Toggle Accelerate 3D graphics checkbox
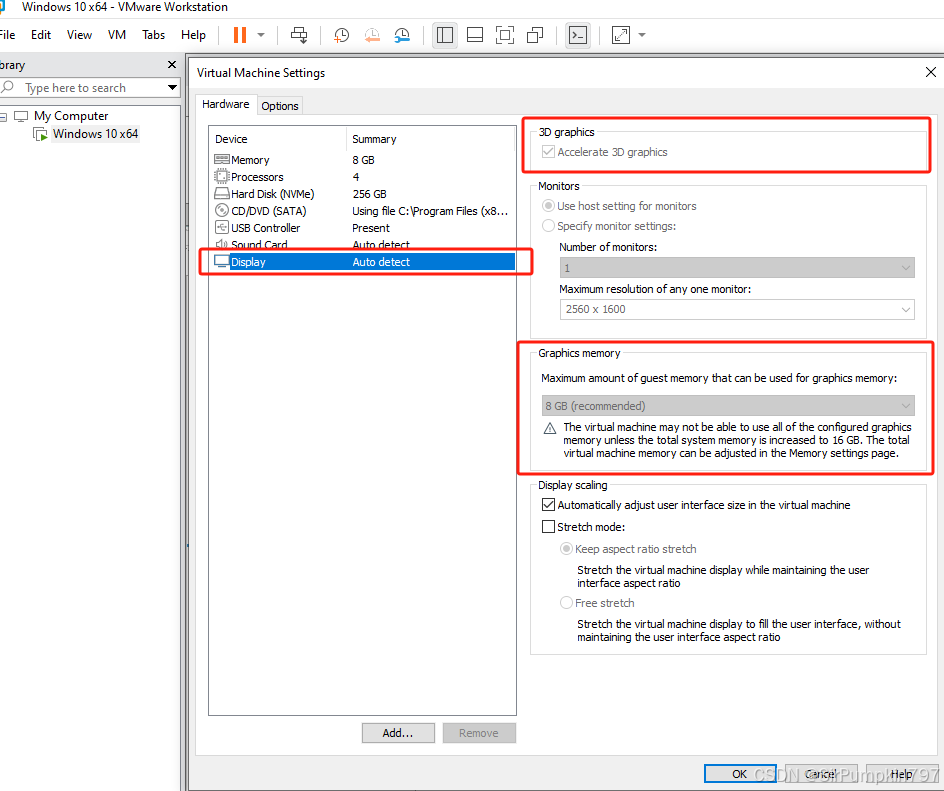 [x=548, y=152]
